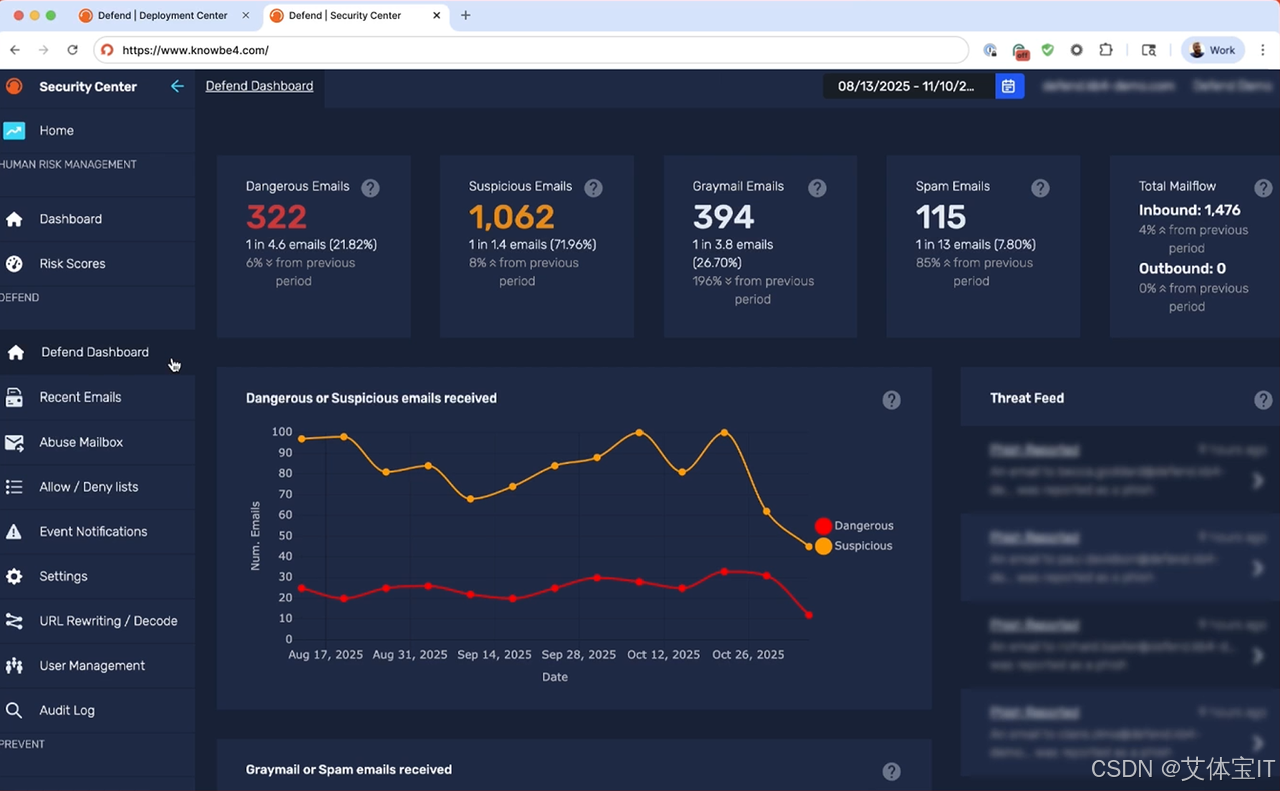
Task: Click the date range field 08/13/2025 - 11/10
Action: pos(909,86)
